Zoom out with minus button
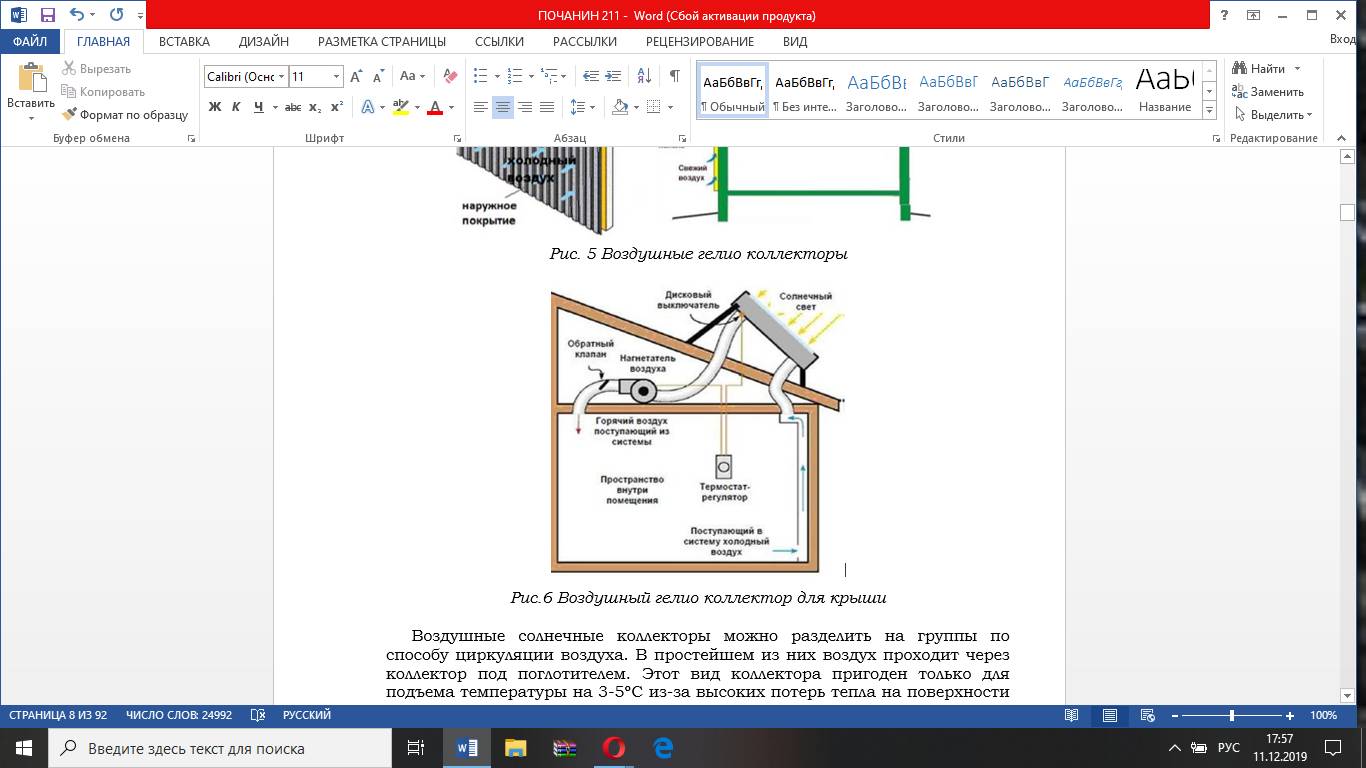The image size is (1366, 768). [x=1175, y=716]
